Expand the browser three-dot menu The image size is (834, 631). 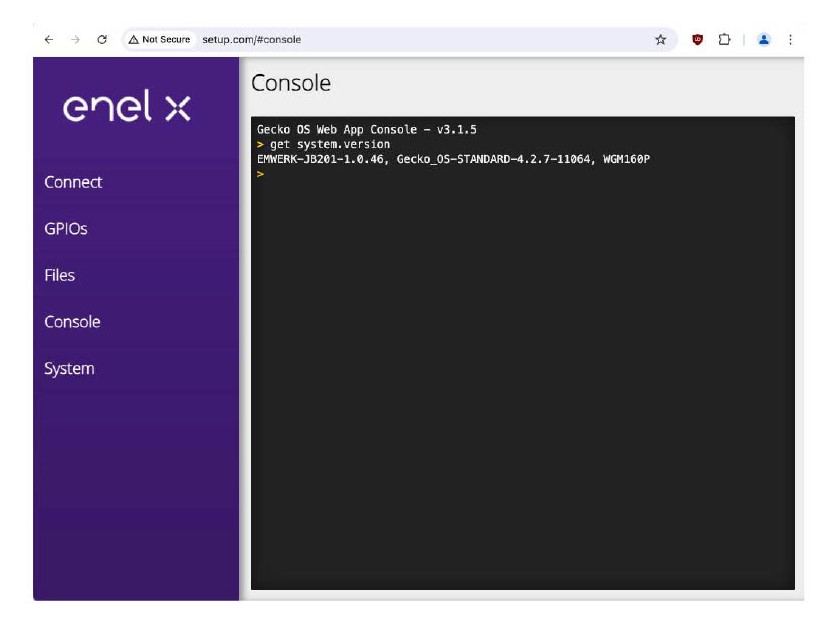790,40
